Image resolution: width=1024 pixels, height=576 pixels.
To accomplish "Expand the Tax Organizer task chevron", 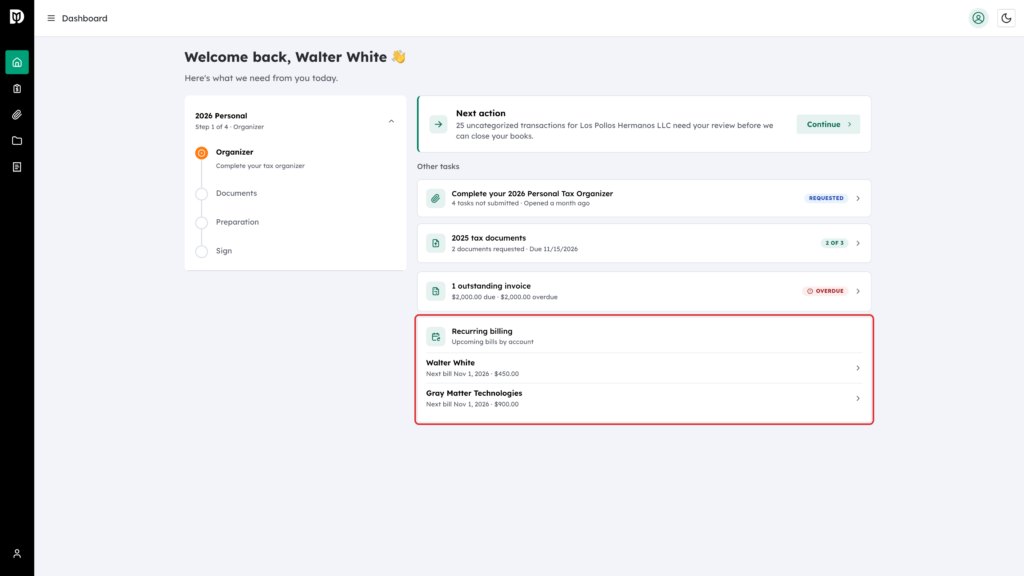I will (858, 199).
